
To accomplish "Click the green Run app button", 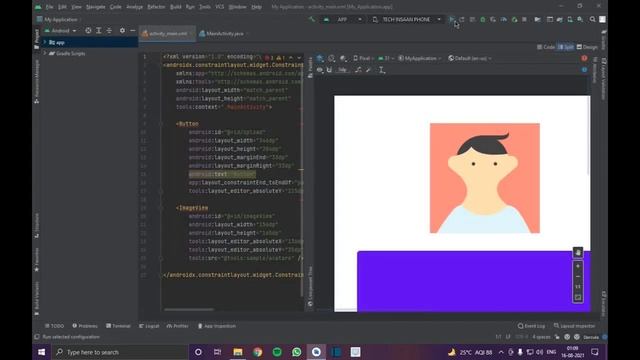I will tap(451, 19).
